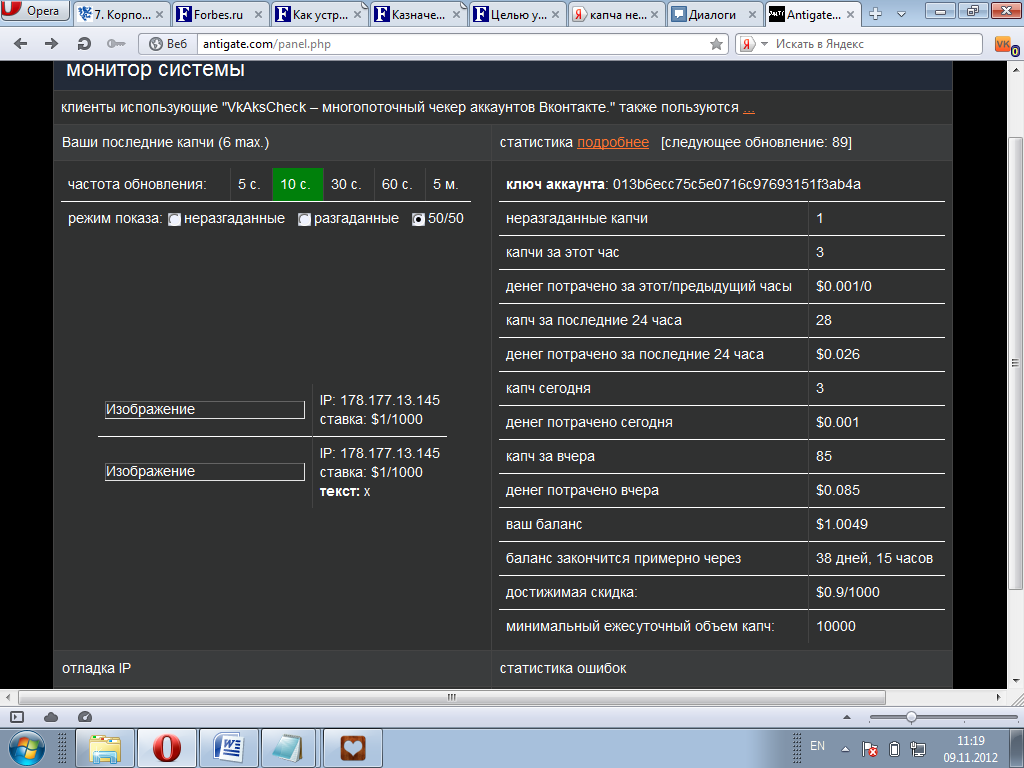Open the Action Center flag icon

point(870,749)
